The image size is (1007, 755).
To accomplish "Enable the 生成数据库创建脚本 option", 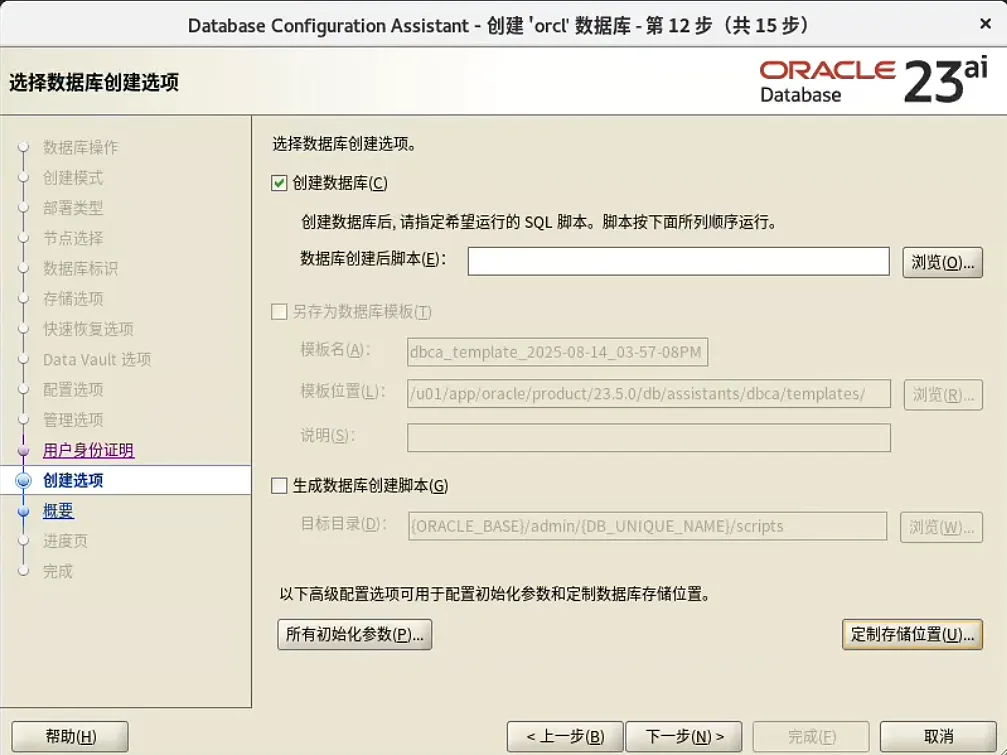I will (x=278, y=483).
